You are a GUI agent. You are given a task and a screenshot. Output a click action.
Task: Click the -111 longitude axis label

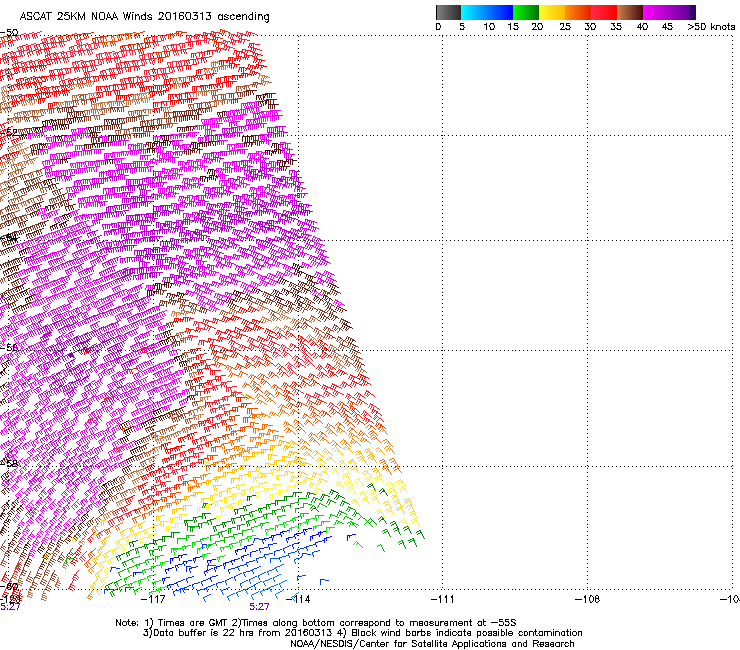(x=443, y=599)
